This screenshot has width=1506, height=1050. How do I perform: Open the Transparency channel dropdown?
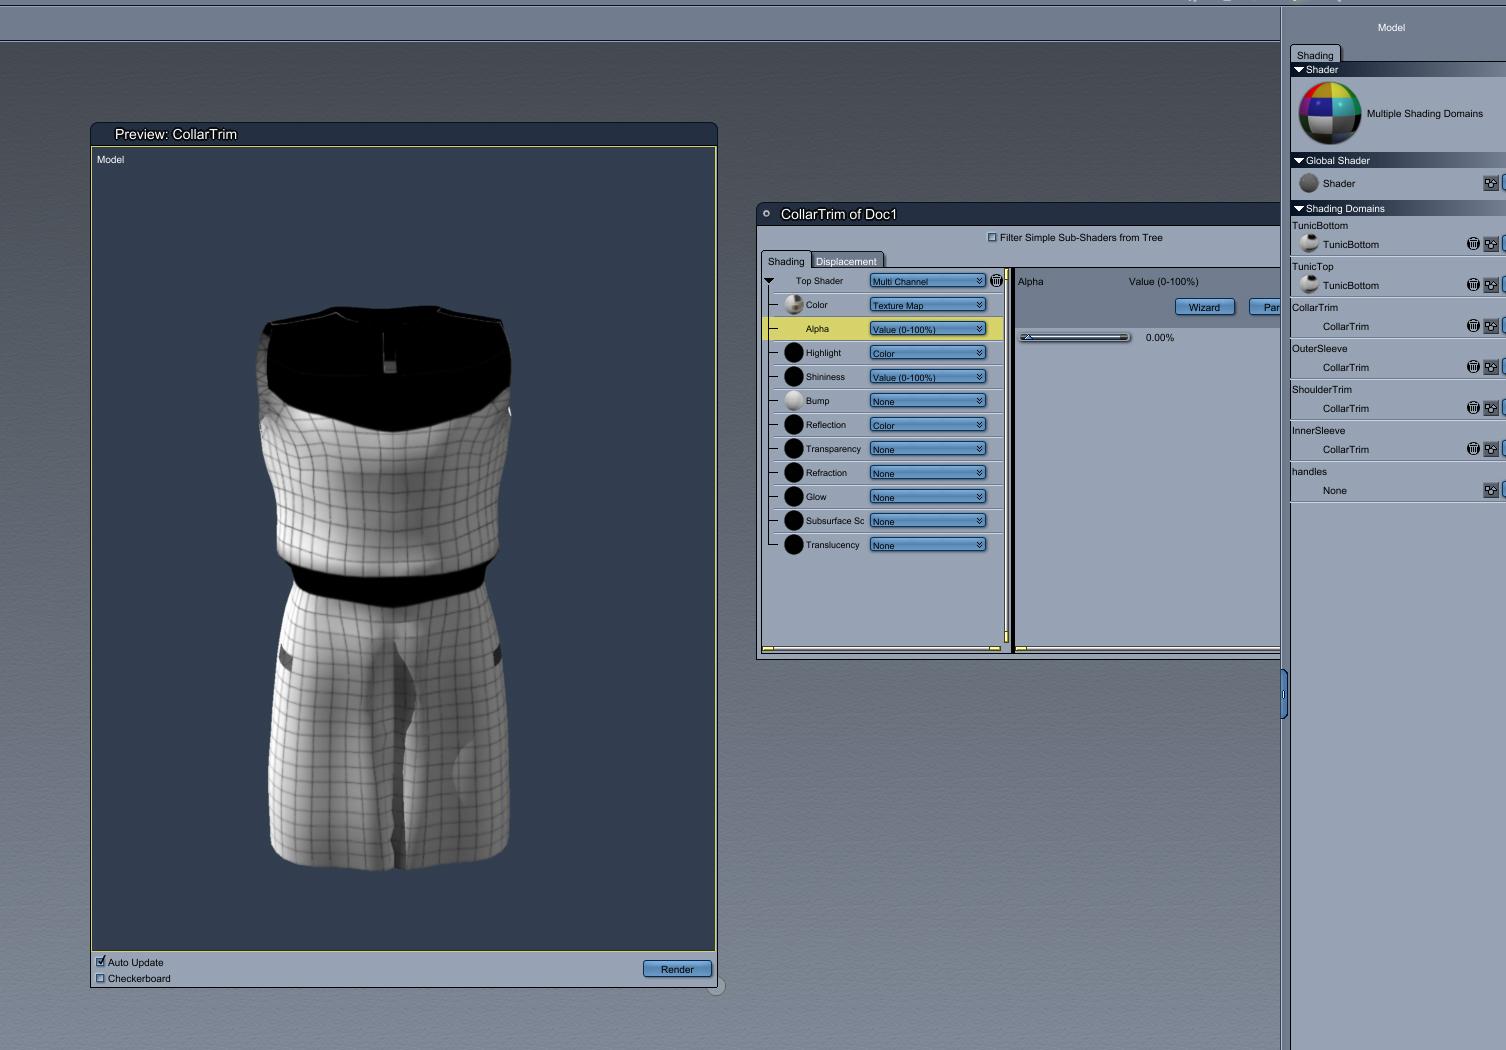(928, 449)
